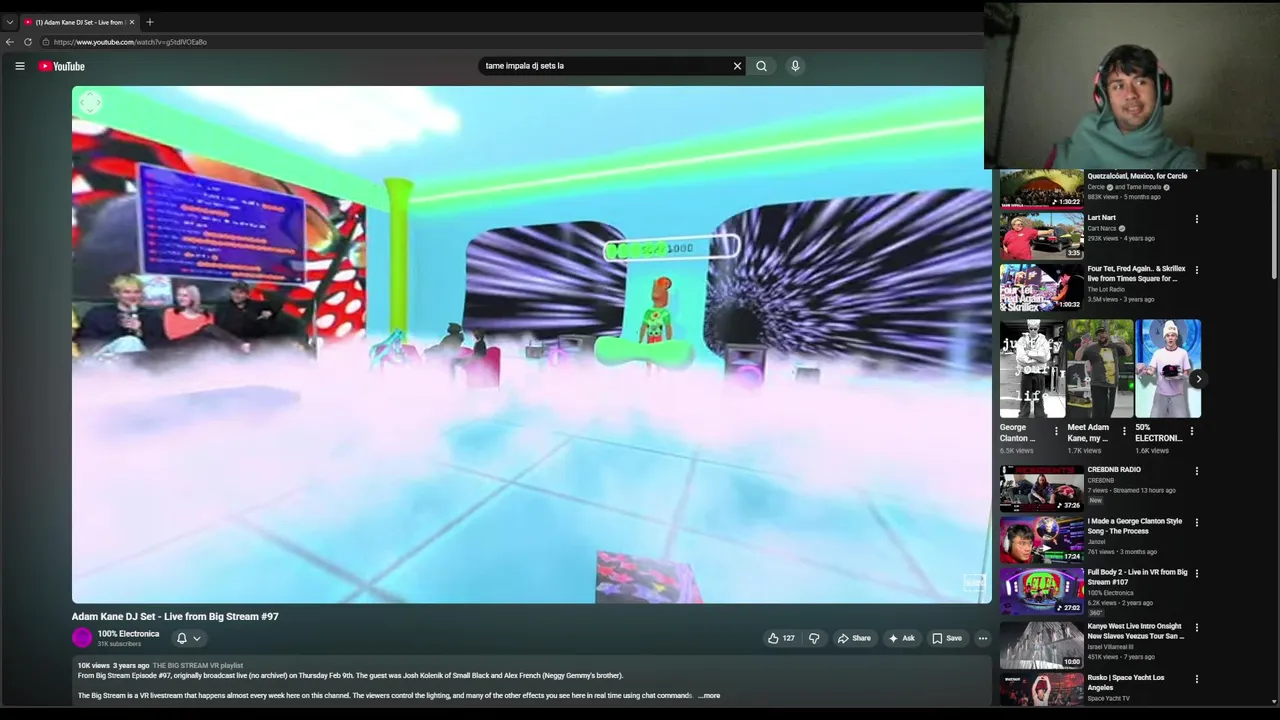Click the Space Yacht TV channel name
1280x720 pixels.
pyautogui.click(x=1108, y=698)
